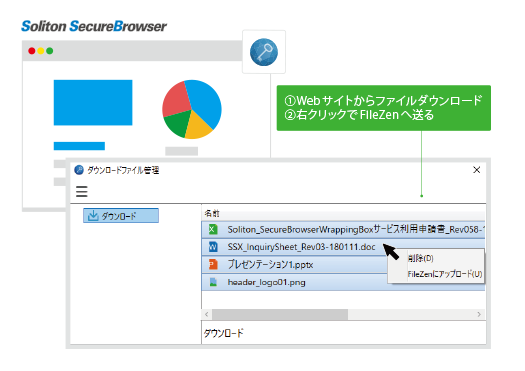Viewport: 525px width, 371px height.
Task: Click the pie chart in browser mockup
Action: pos(192,109)
